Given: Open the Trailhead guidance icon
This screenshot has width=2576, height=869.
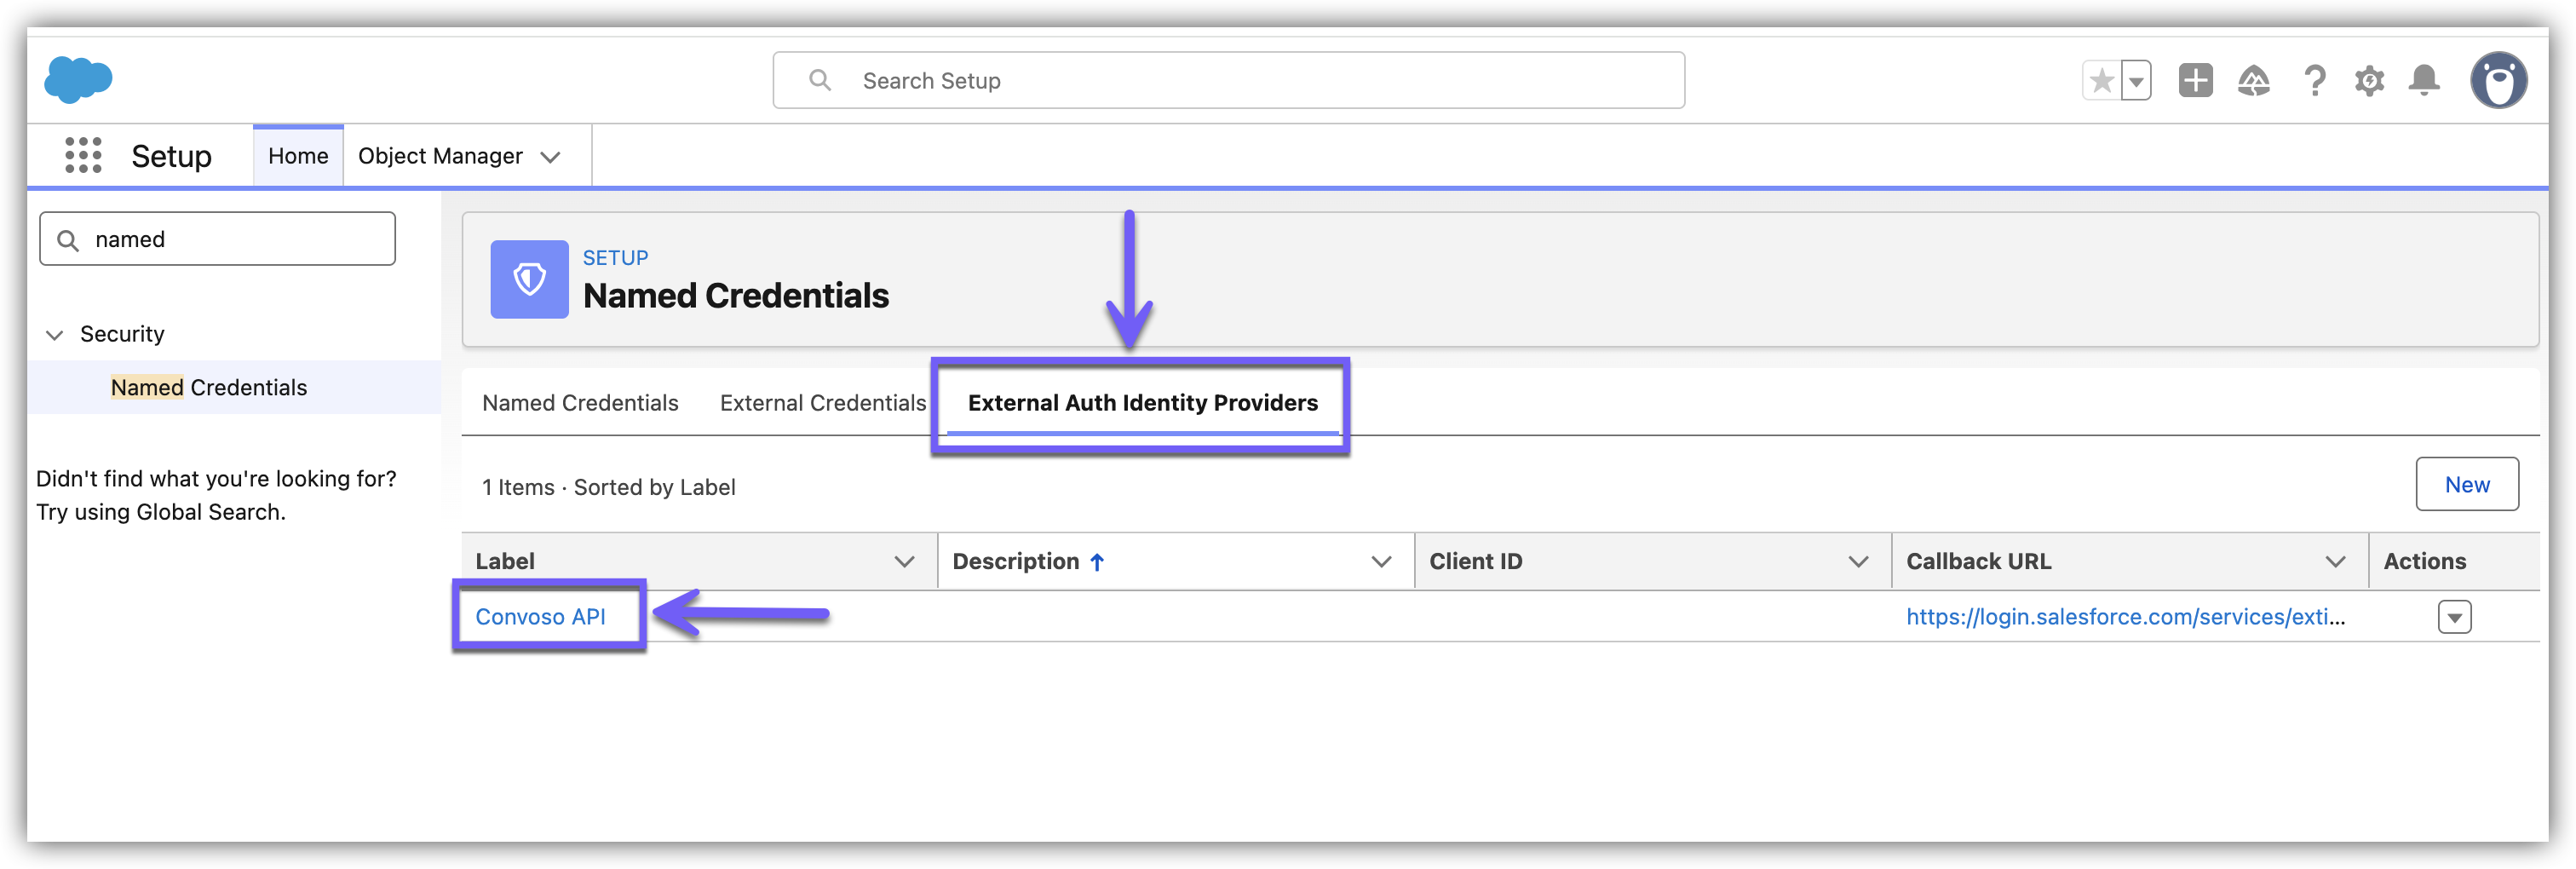Looking at the screenshot, I should (x=2253, y=81).
